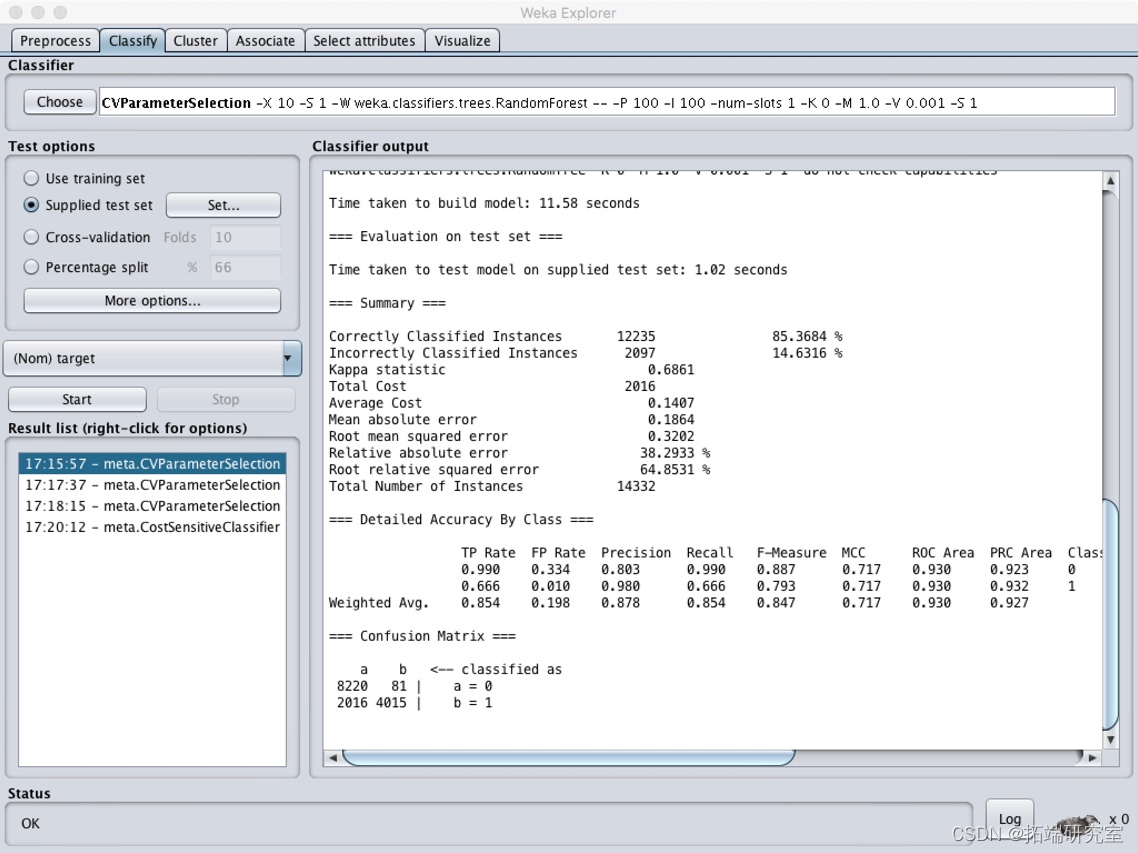Click the Stop button
The image size is (1138, 853).
(x=226, y=399)
